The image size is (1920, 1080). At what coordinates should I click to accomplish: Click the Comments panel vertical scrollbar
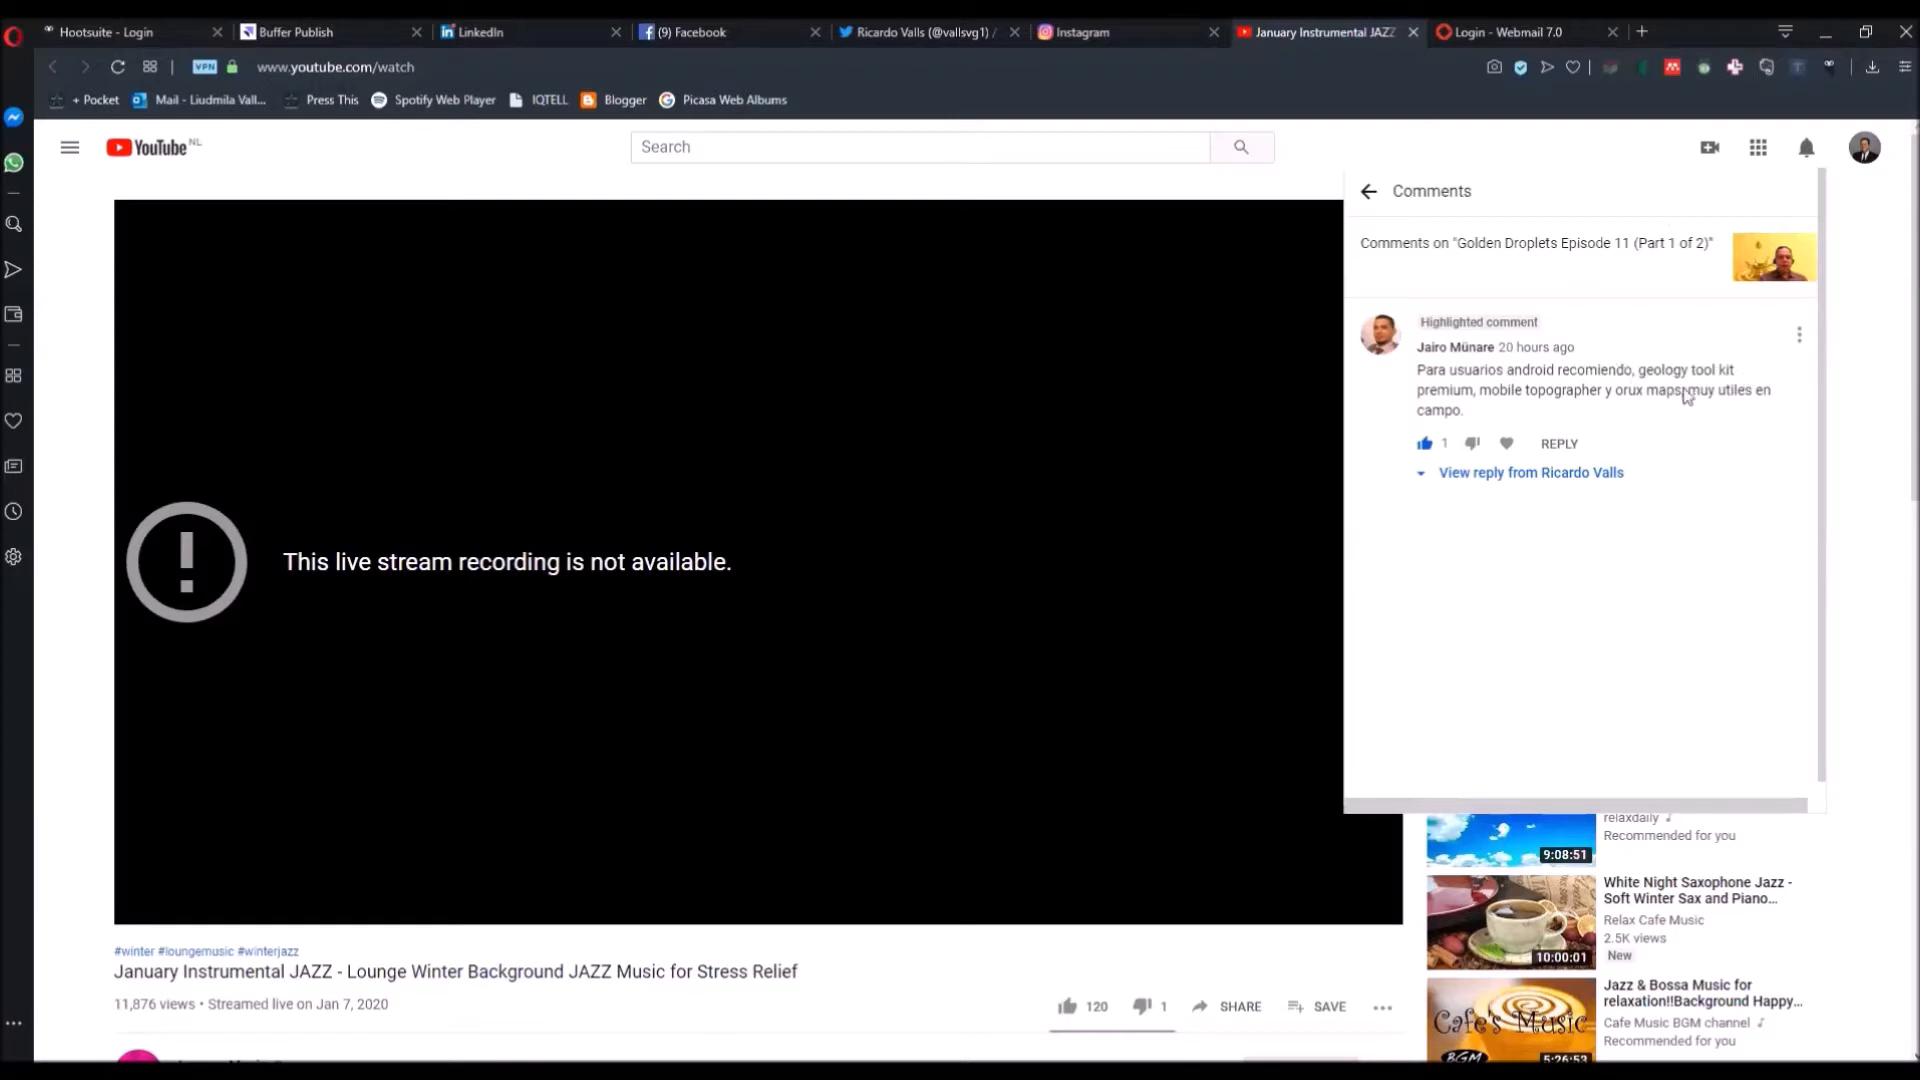coord(1821,475)
